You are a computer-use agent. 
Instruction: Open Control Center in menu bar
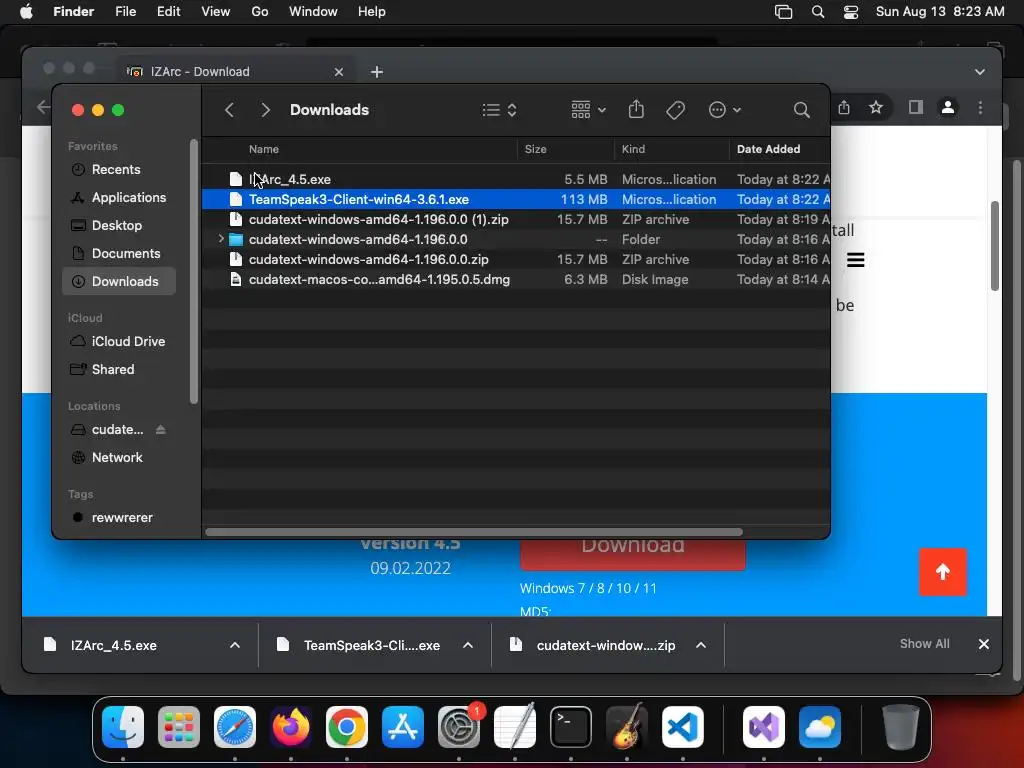851,12
